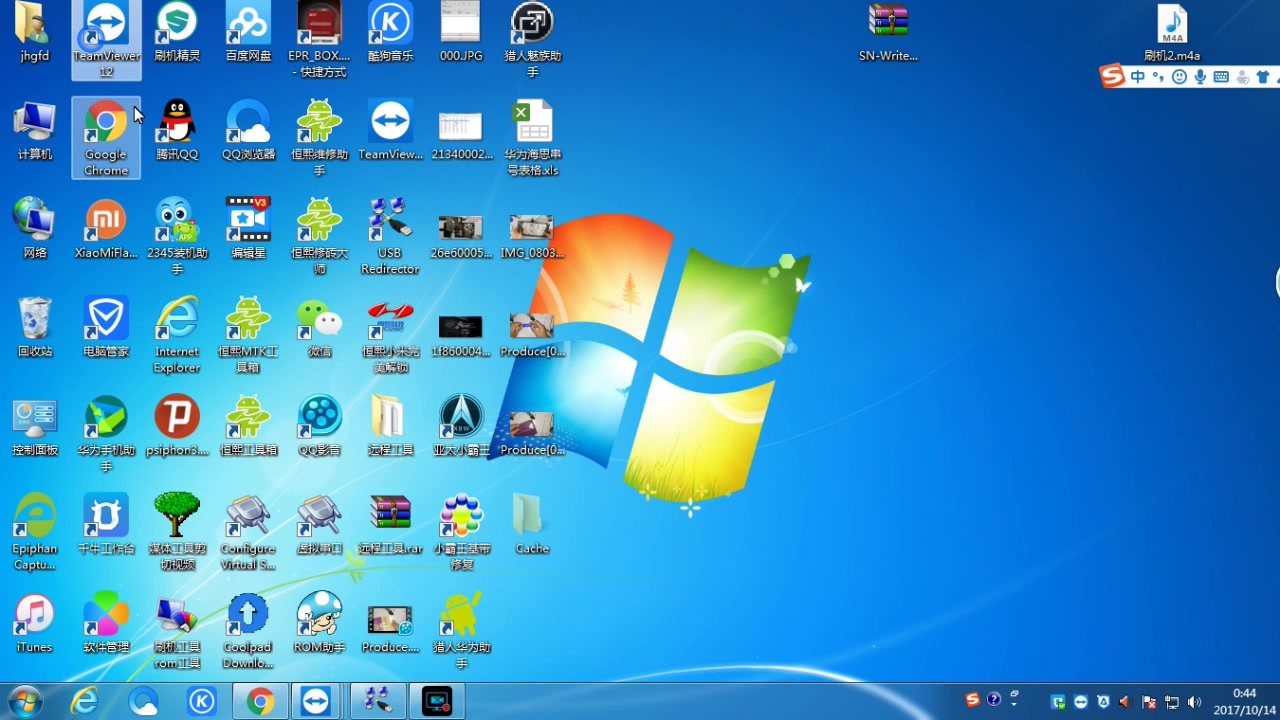Select the 远程工具.rar archive file

[390, 524]
